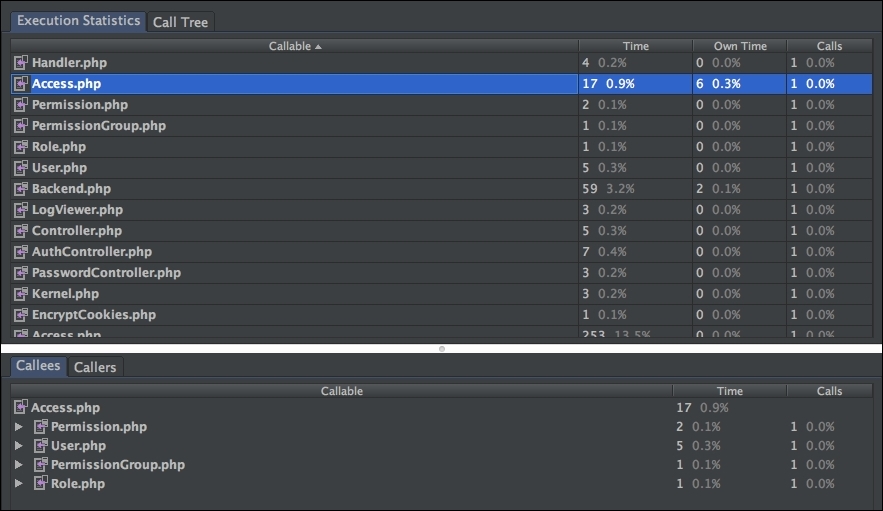Click the file icon next to LogViewer.php
883x511 pixels.
click(x=21, y=210)
